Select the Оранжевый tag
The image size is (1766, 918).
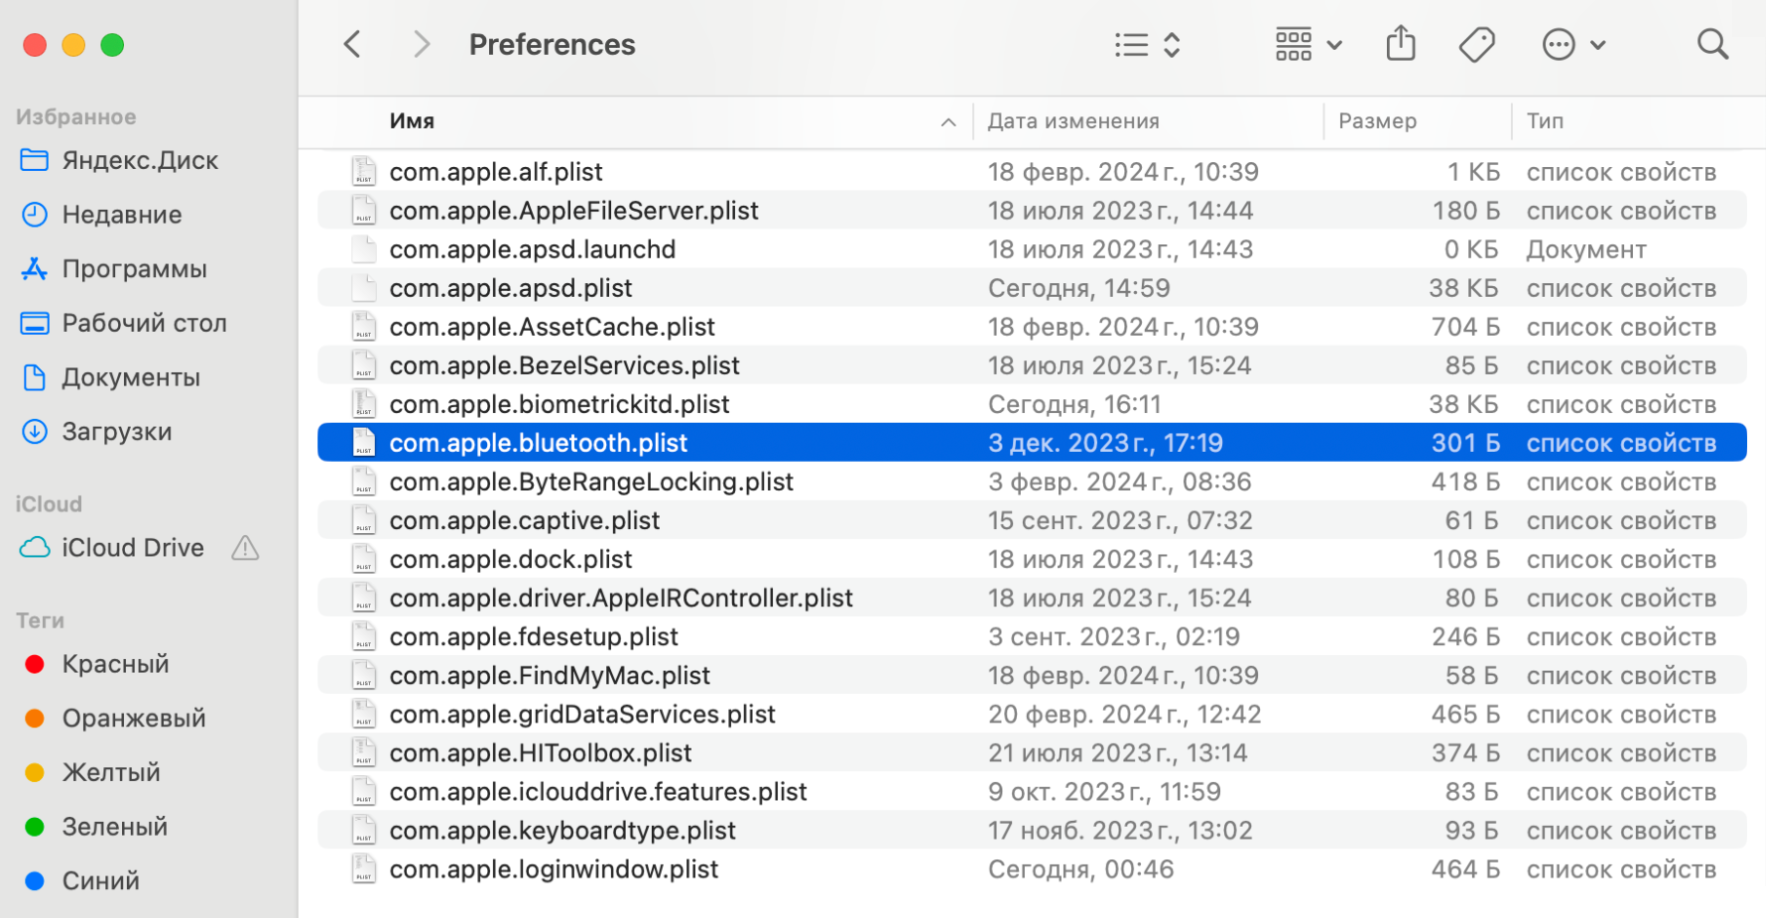pos(133,718)
